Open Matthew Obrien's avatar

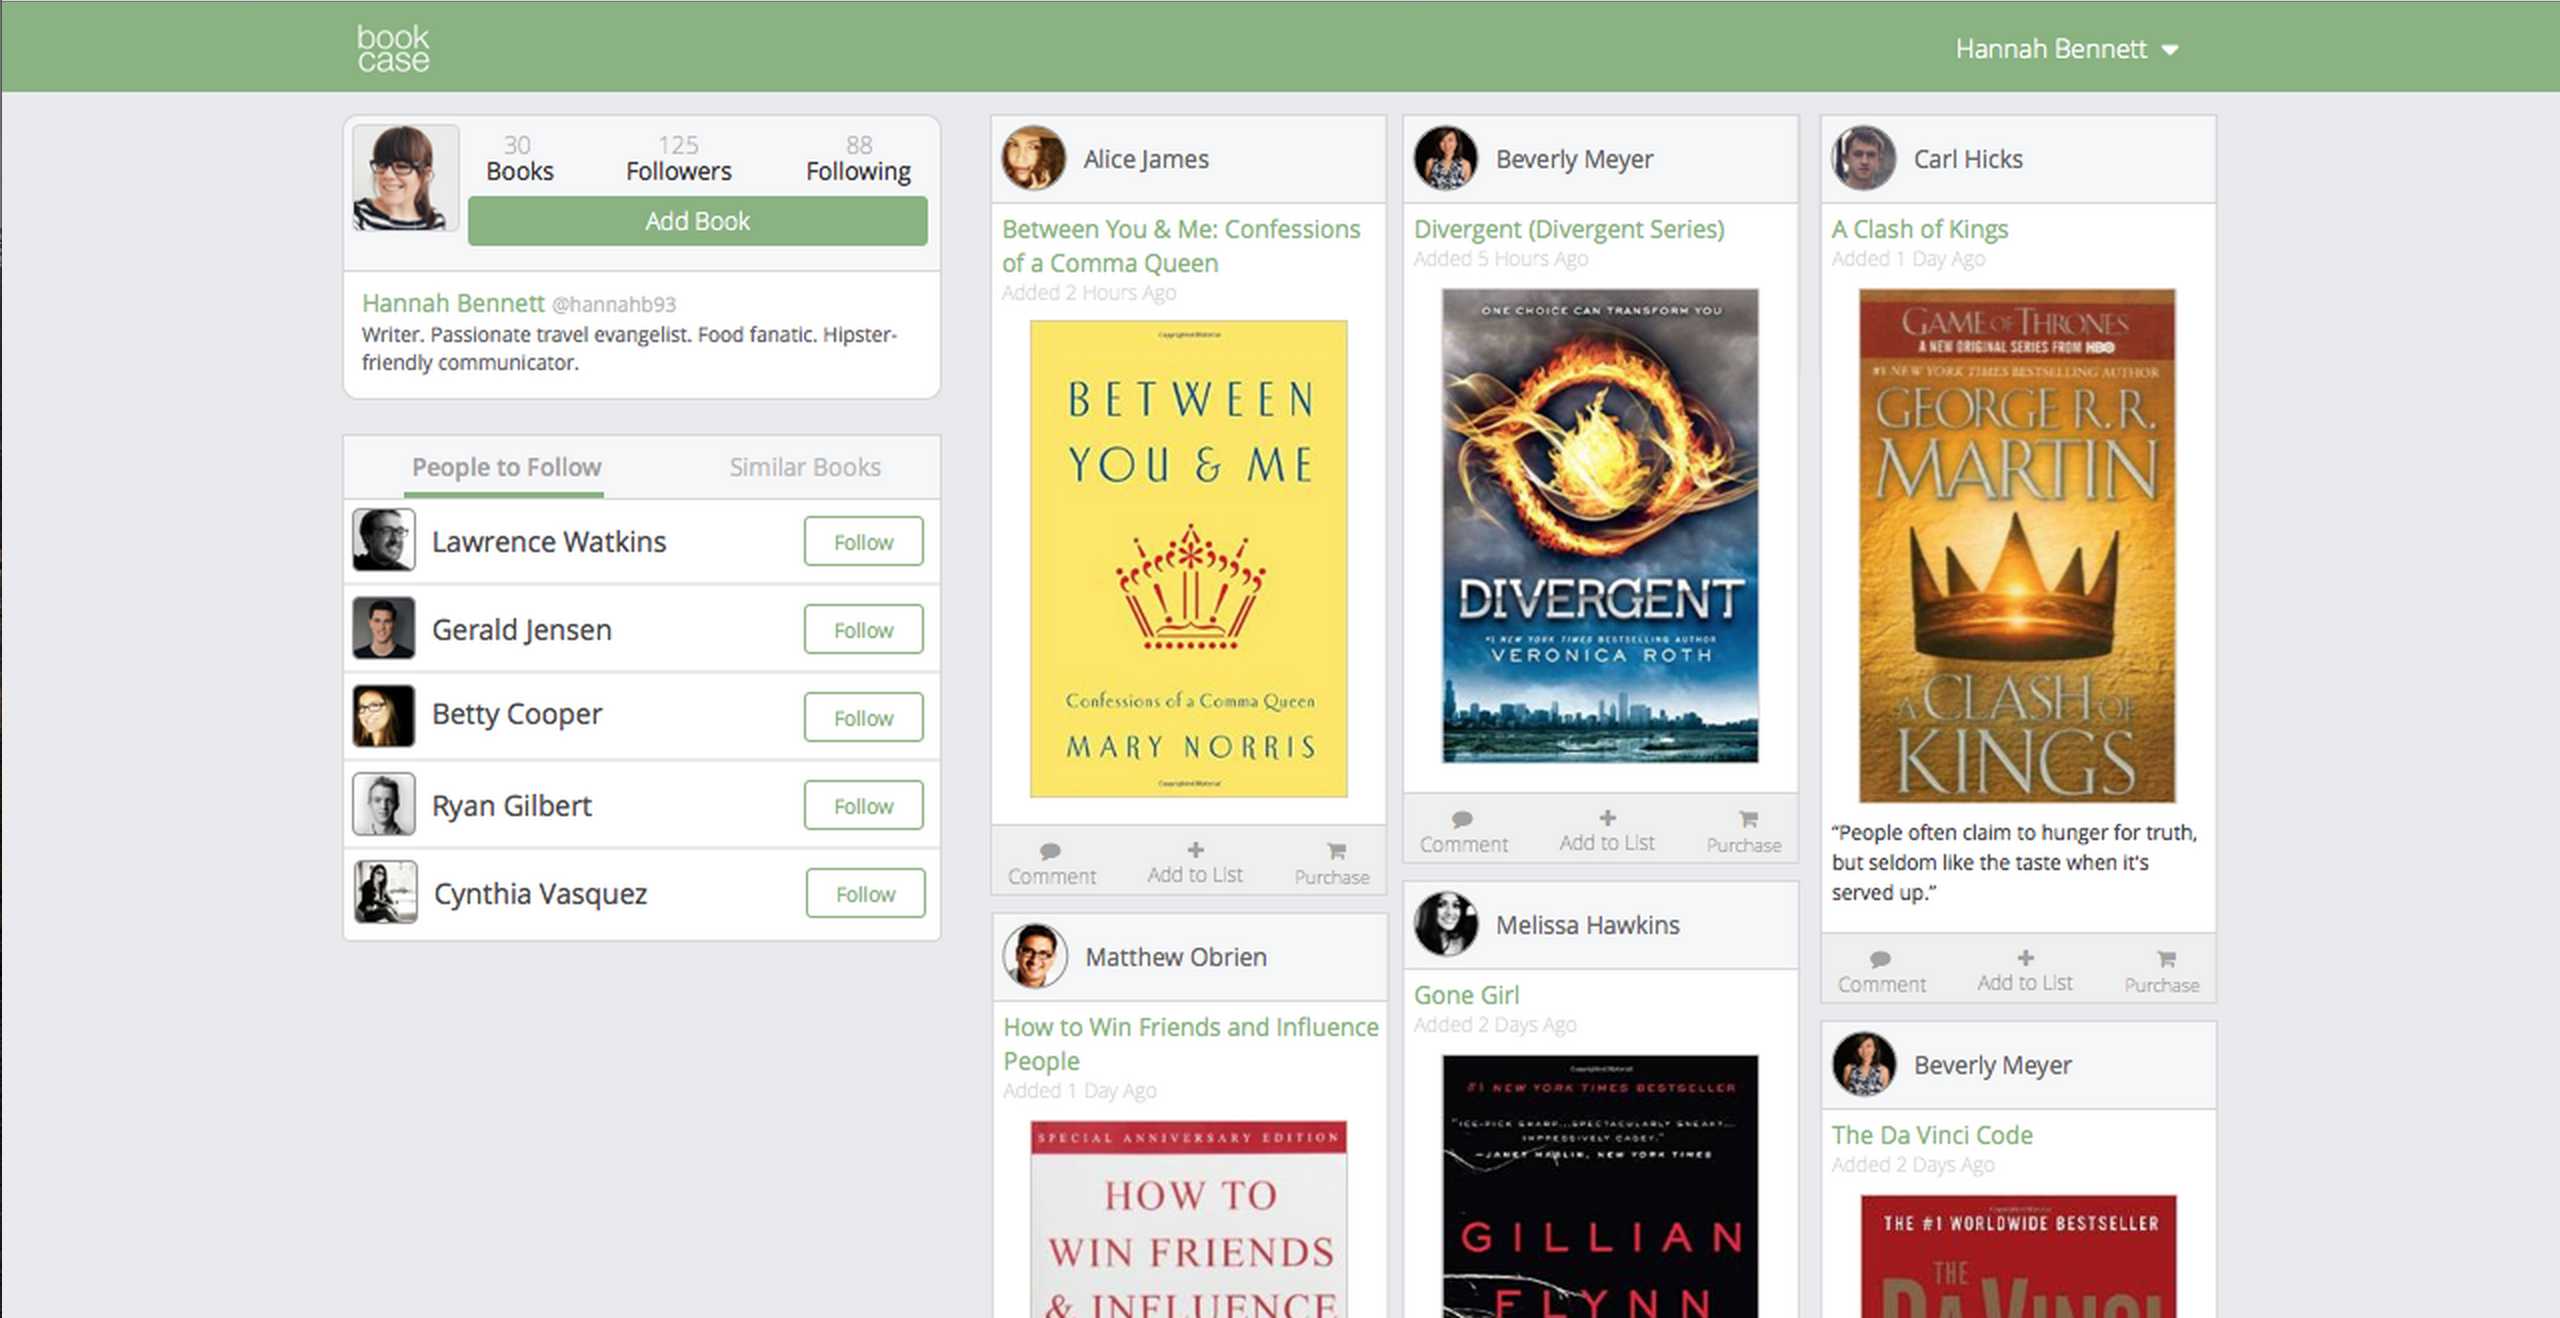[1036, 956]
